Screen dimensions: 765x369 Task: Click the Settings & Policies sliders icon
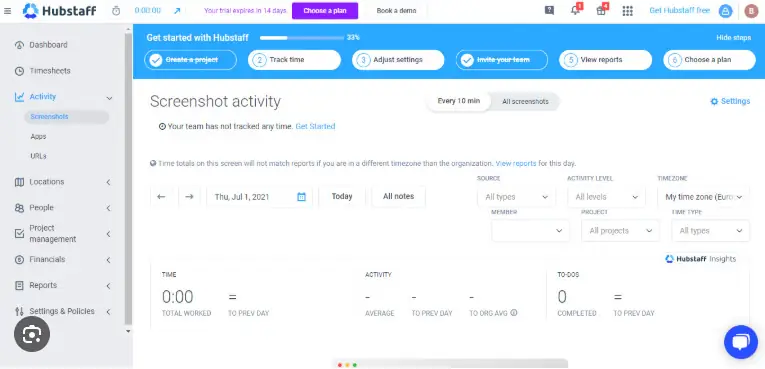click(20, 311)
